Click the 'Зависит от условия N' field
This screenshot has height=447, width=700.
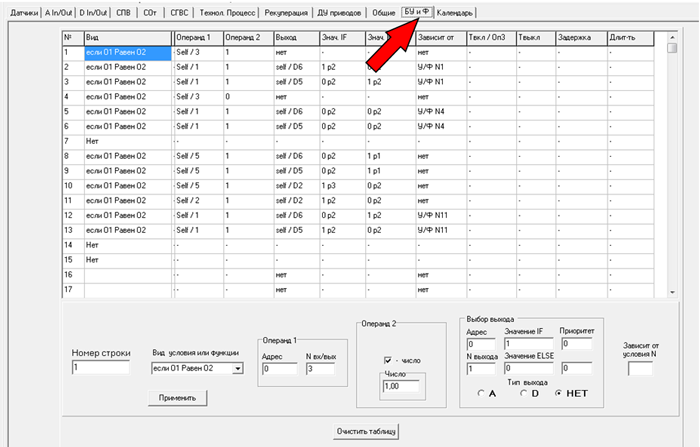click(x=640, y=369)
